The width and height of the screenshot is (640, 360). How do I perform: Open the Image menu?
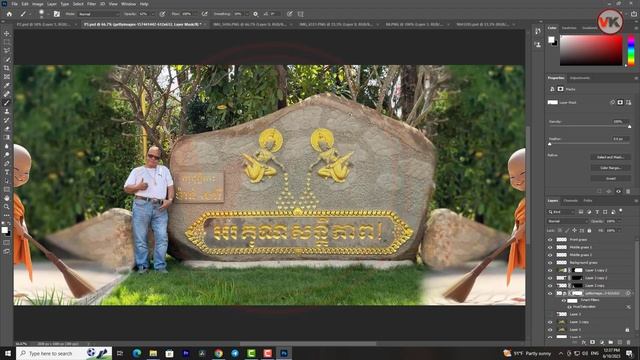tap(38, 4)
